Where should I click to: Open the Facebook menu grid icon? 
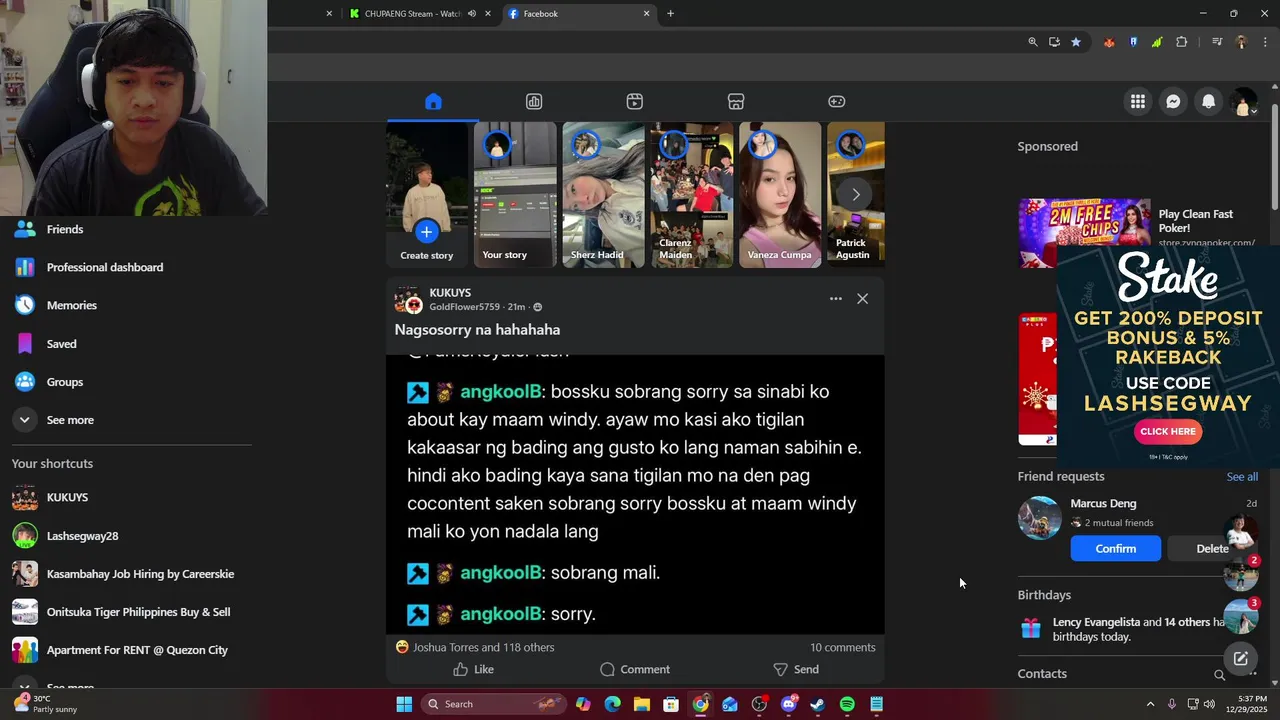[x=1138, y=101]
